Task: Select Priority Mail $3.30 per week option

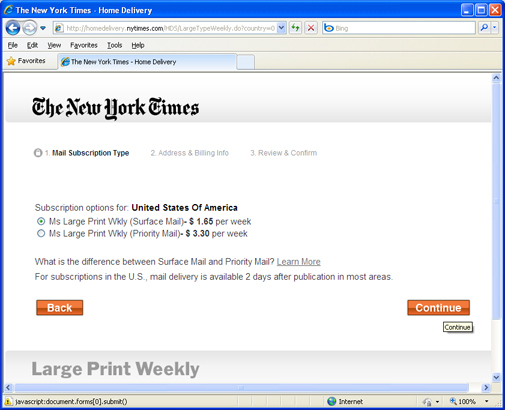Action: [x=41, y=233]
